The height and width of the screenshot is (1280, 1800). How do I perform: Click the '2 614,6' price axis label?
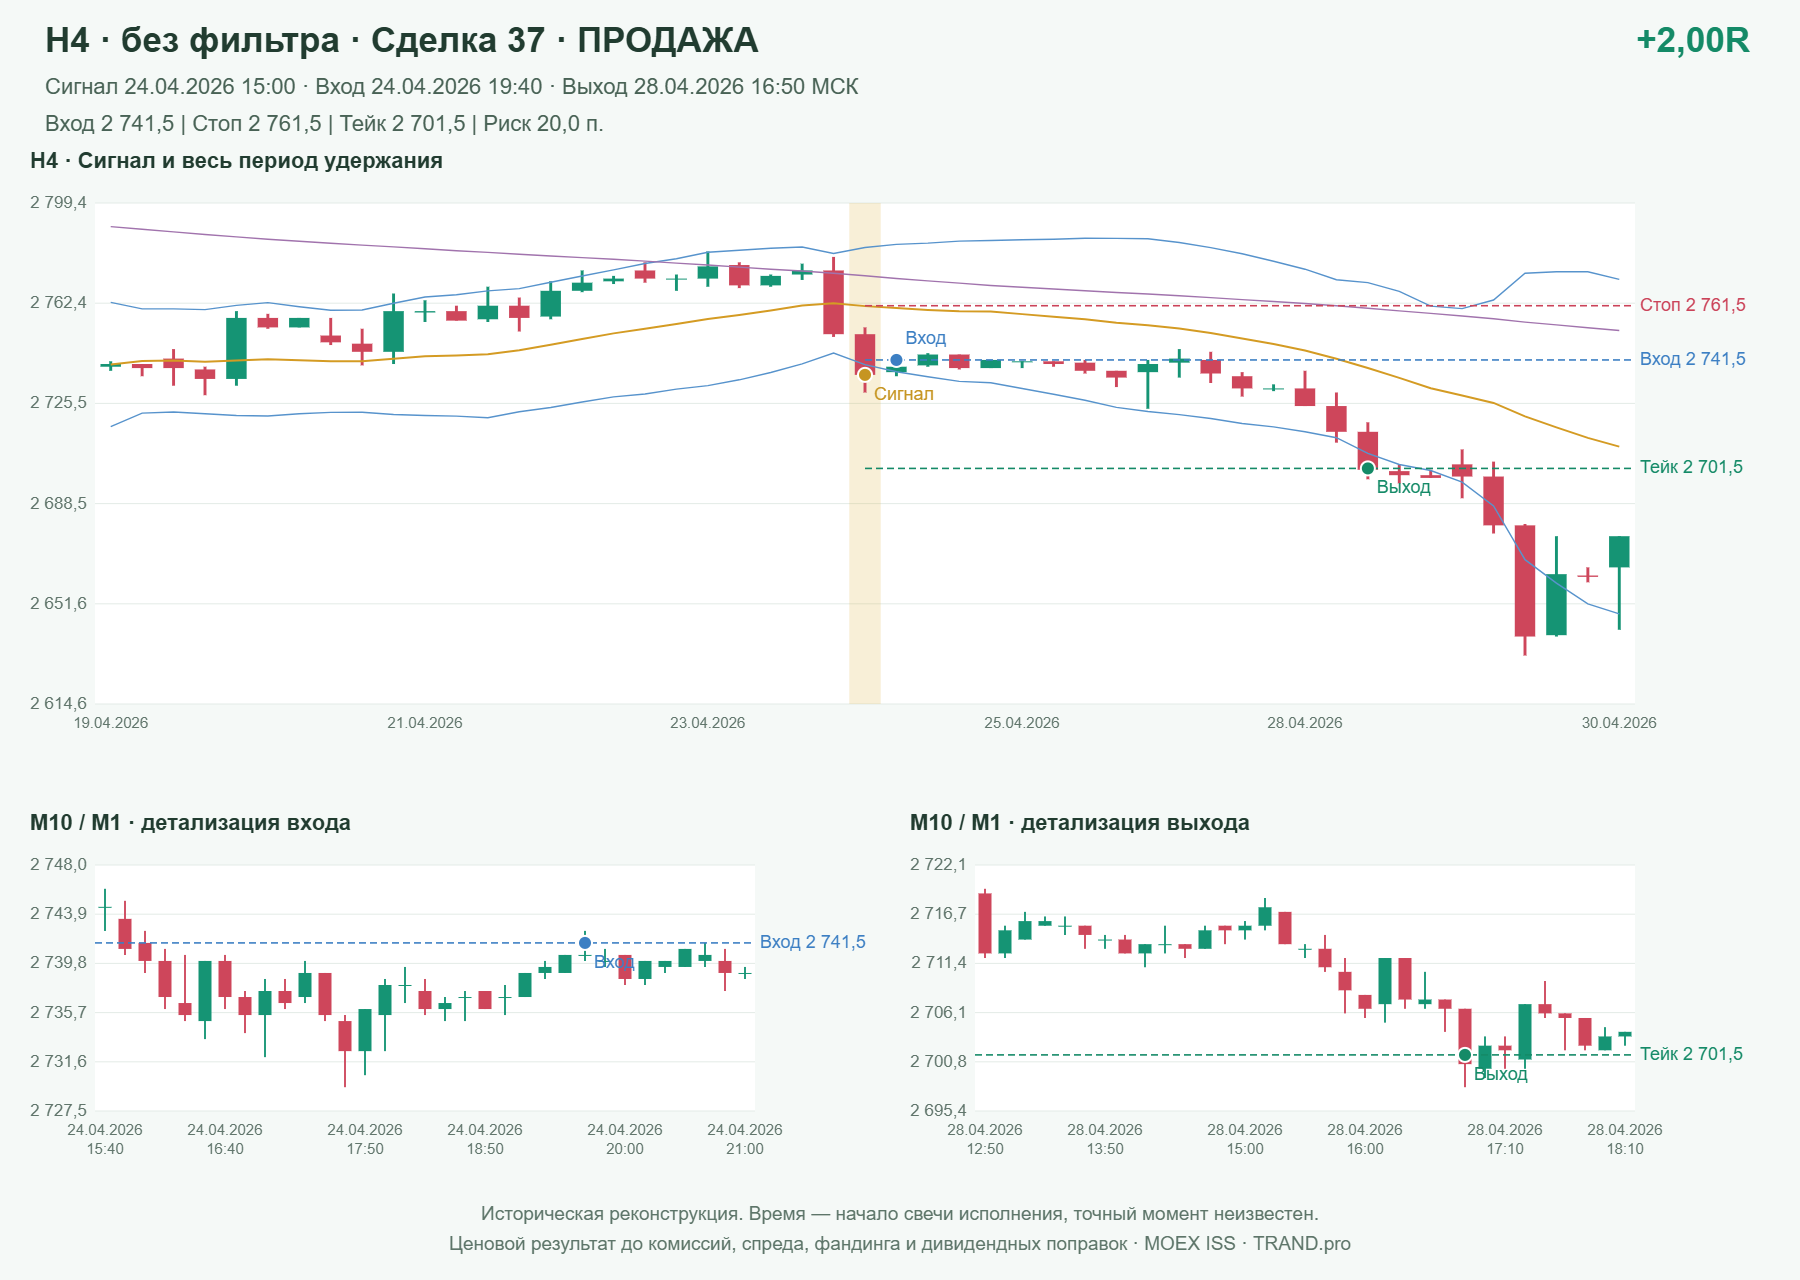click(58, 704)
